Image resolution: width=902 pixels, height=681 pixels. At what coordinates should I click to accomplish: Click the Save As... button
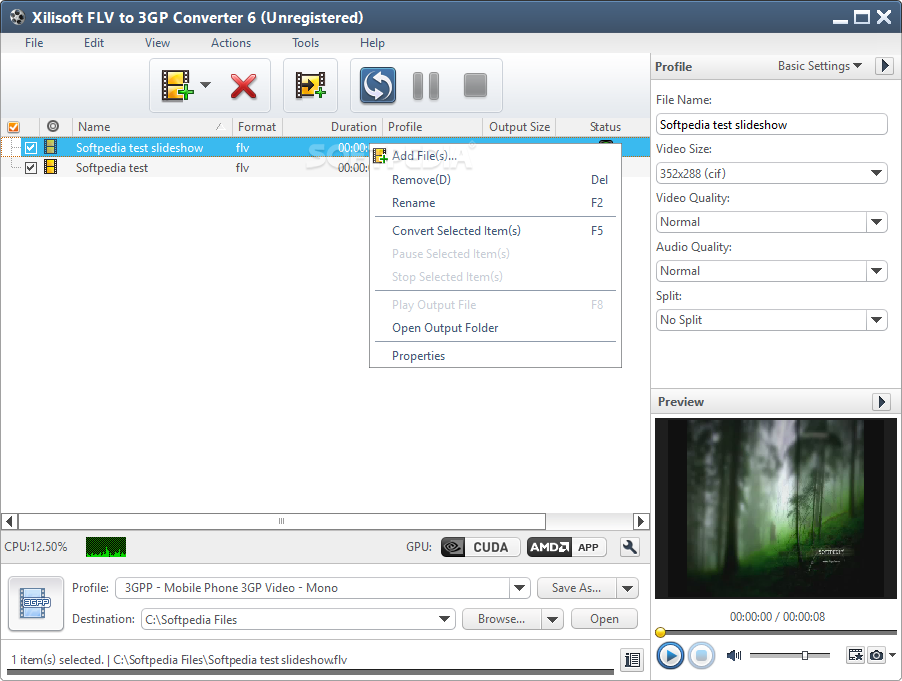(576, 588)
